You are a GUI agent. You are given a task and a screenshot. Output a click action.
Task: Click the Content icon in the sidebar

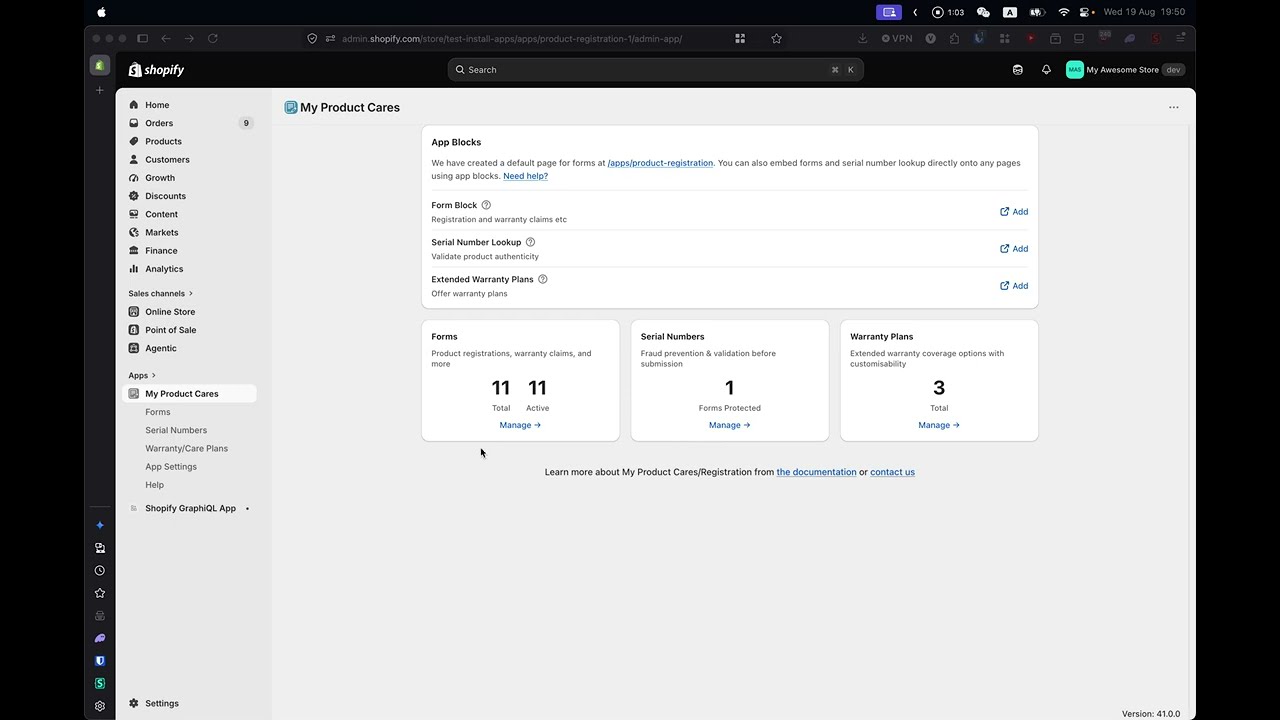point(134,214)
